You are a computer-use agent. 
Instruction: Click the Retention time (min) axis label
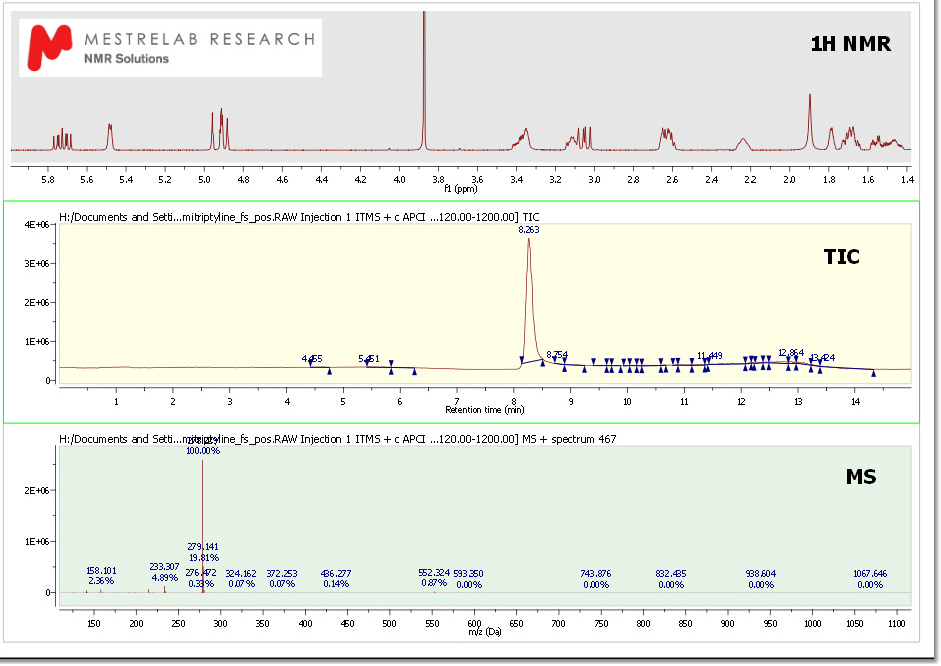485,410
